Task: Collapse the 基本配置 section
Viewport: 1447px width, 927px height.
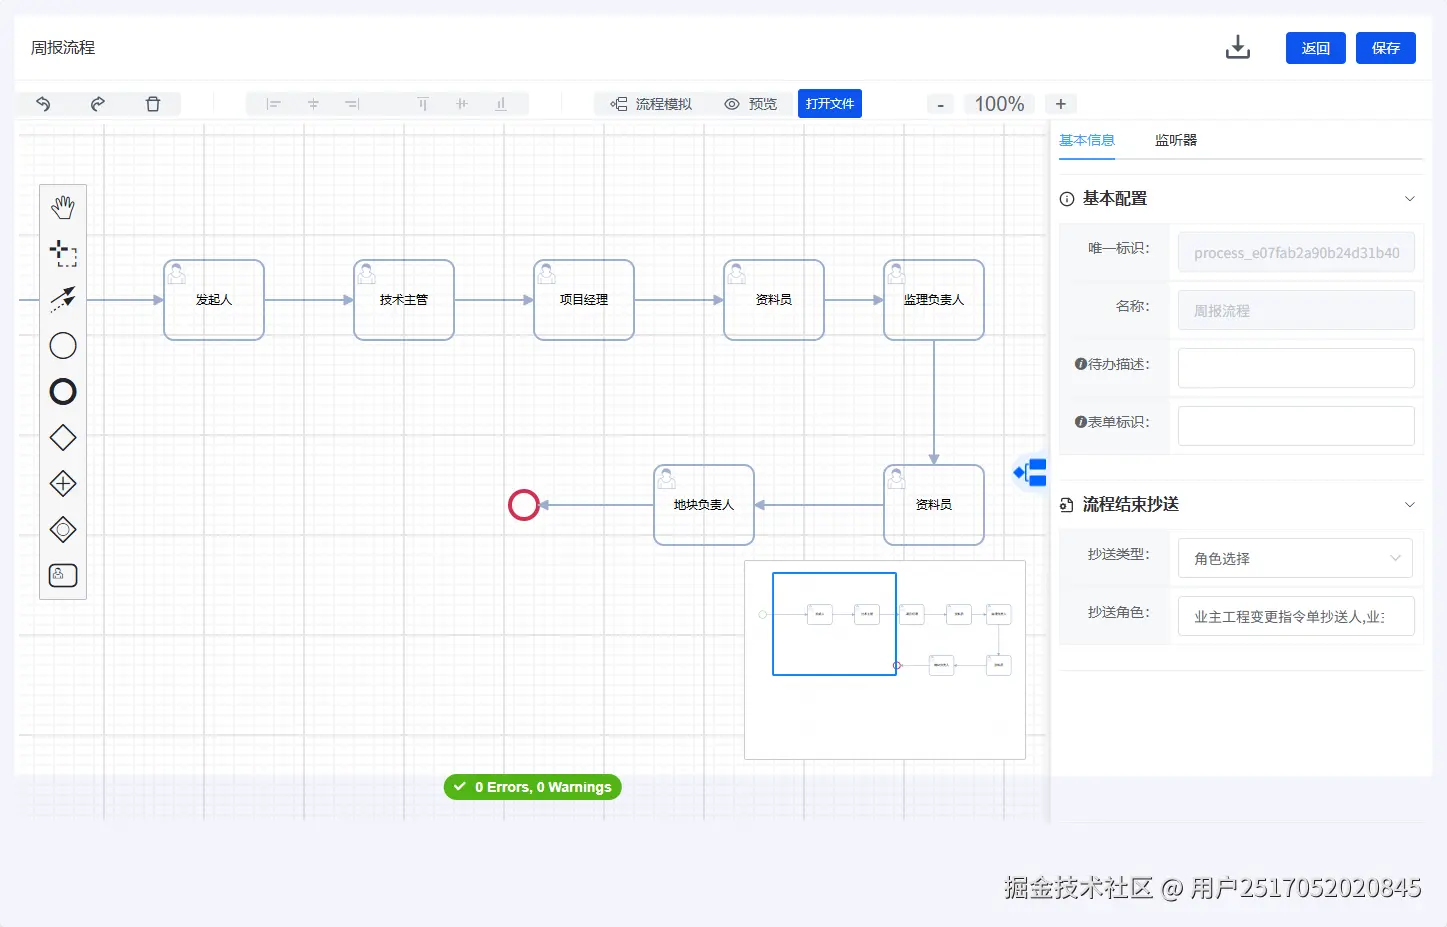Action: [x=1410, y=198]
